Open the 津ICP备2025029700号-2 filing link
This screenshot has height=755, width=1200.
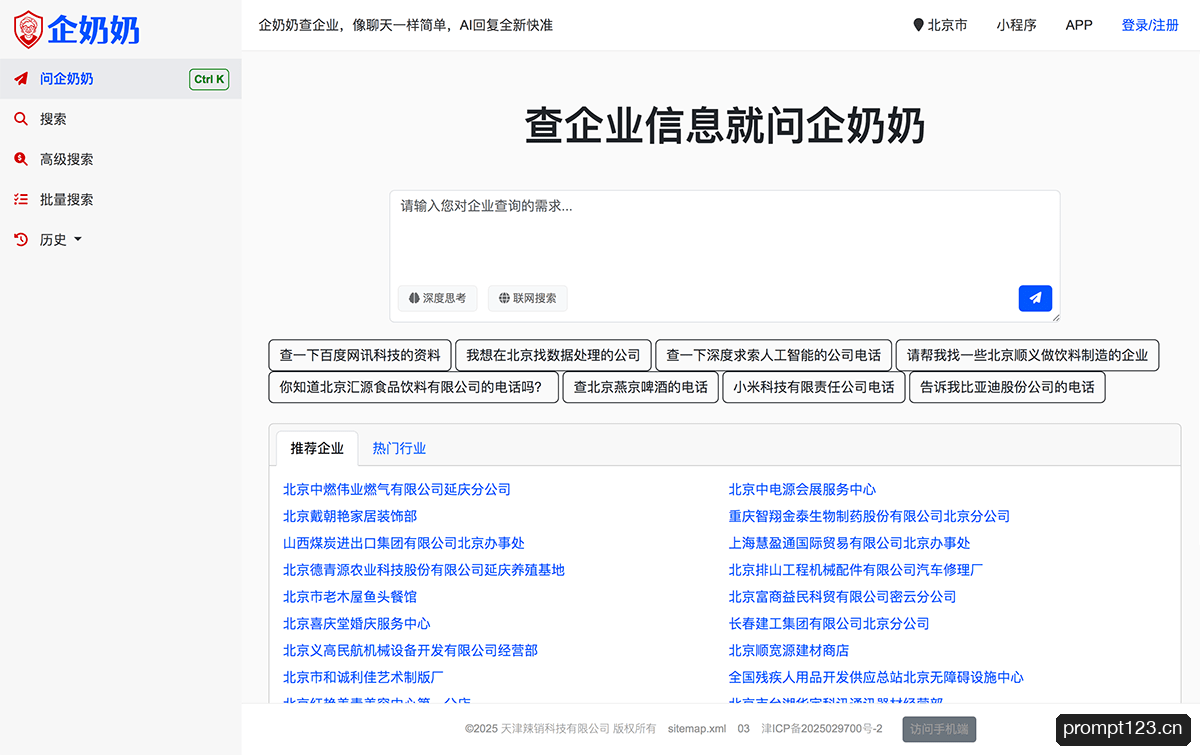coord(822,729)
